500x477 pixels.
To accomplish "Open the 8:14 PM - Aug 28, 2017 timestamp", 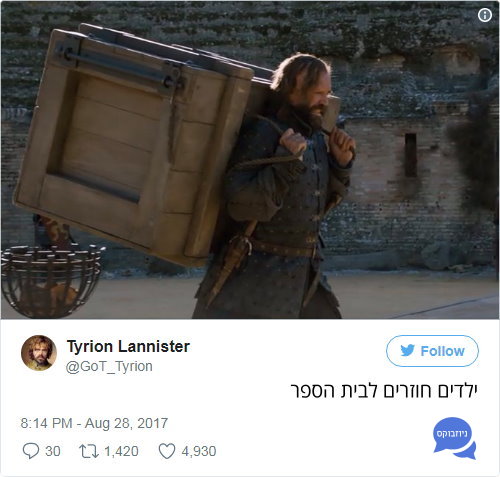I will (x=94, y=423).
